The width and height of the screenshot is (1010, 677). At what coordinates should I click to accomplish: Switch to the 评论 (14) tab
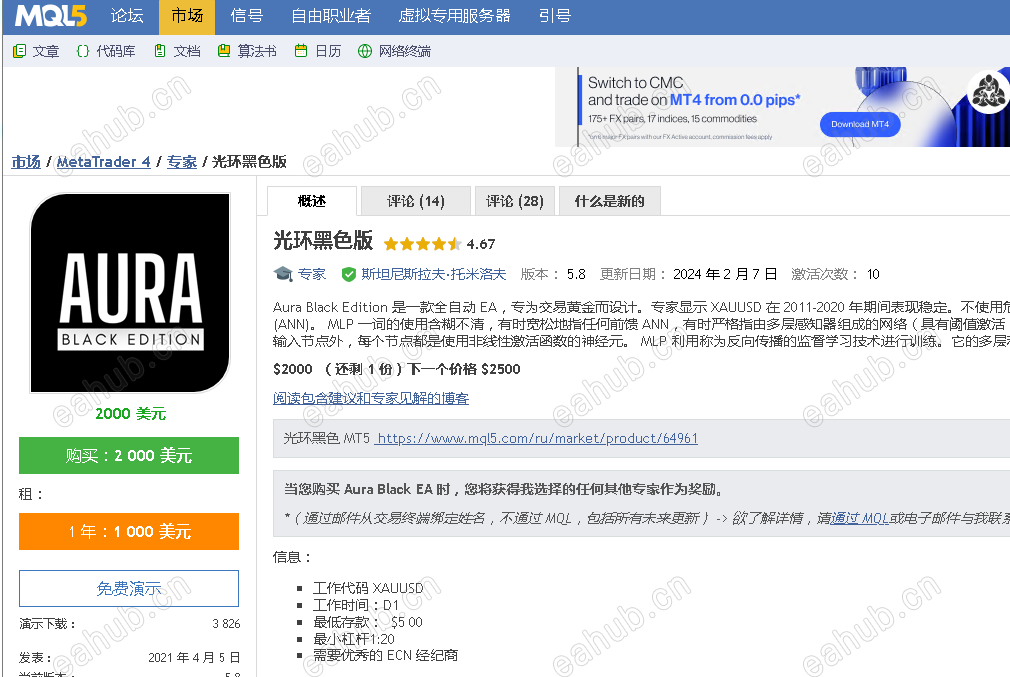[415, 201]
